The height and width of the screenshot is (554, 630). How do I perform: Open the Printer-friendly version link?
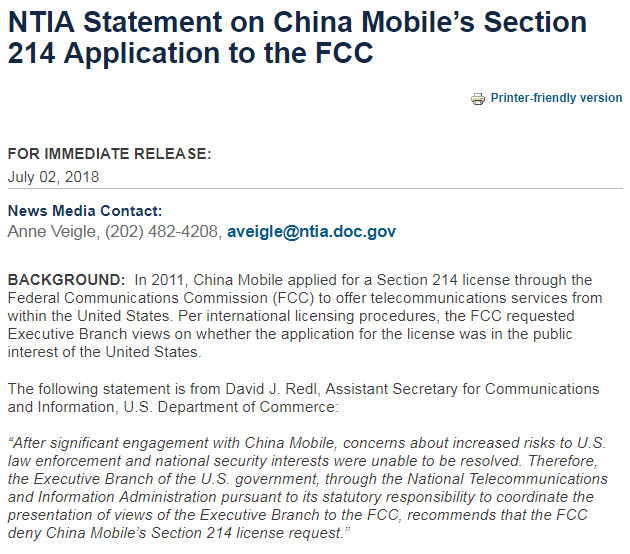click(x=556, y=98)
